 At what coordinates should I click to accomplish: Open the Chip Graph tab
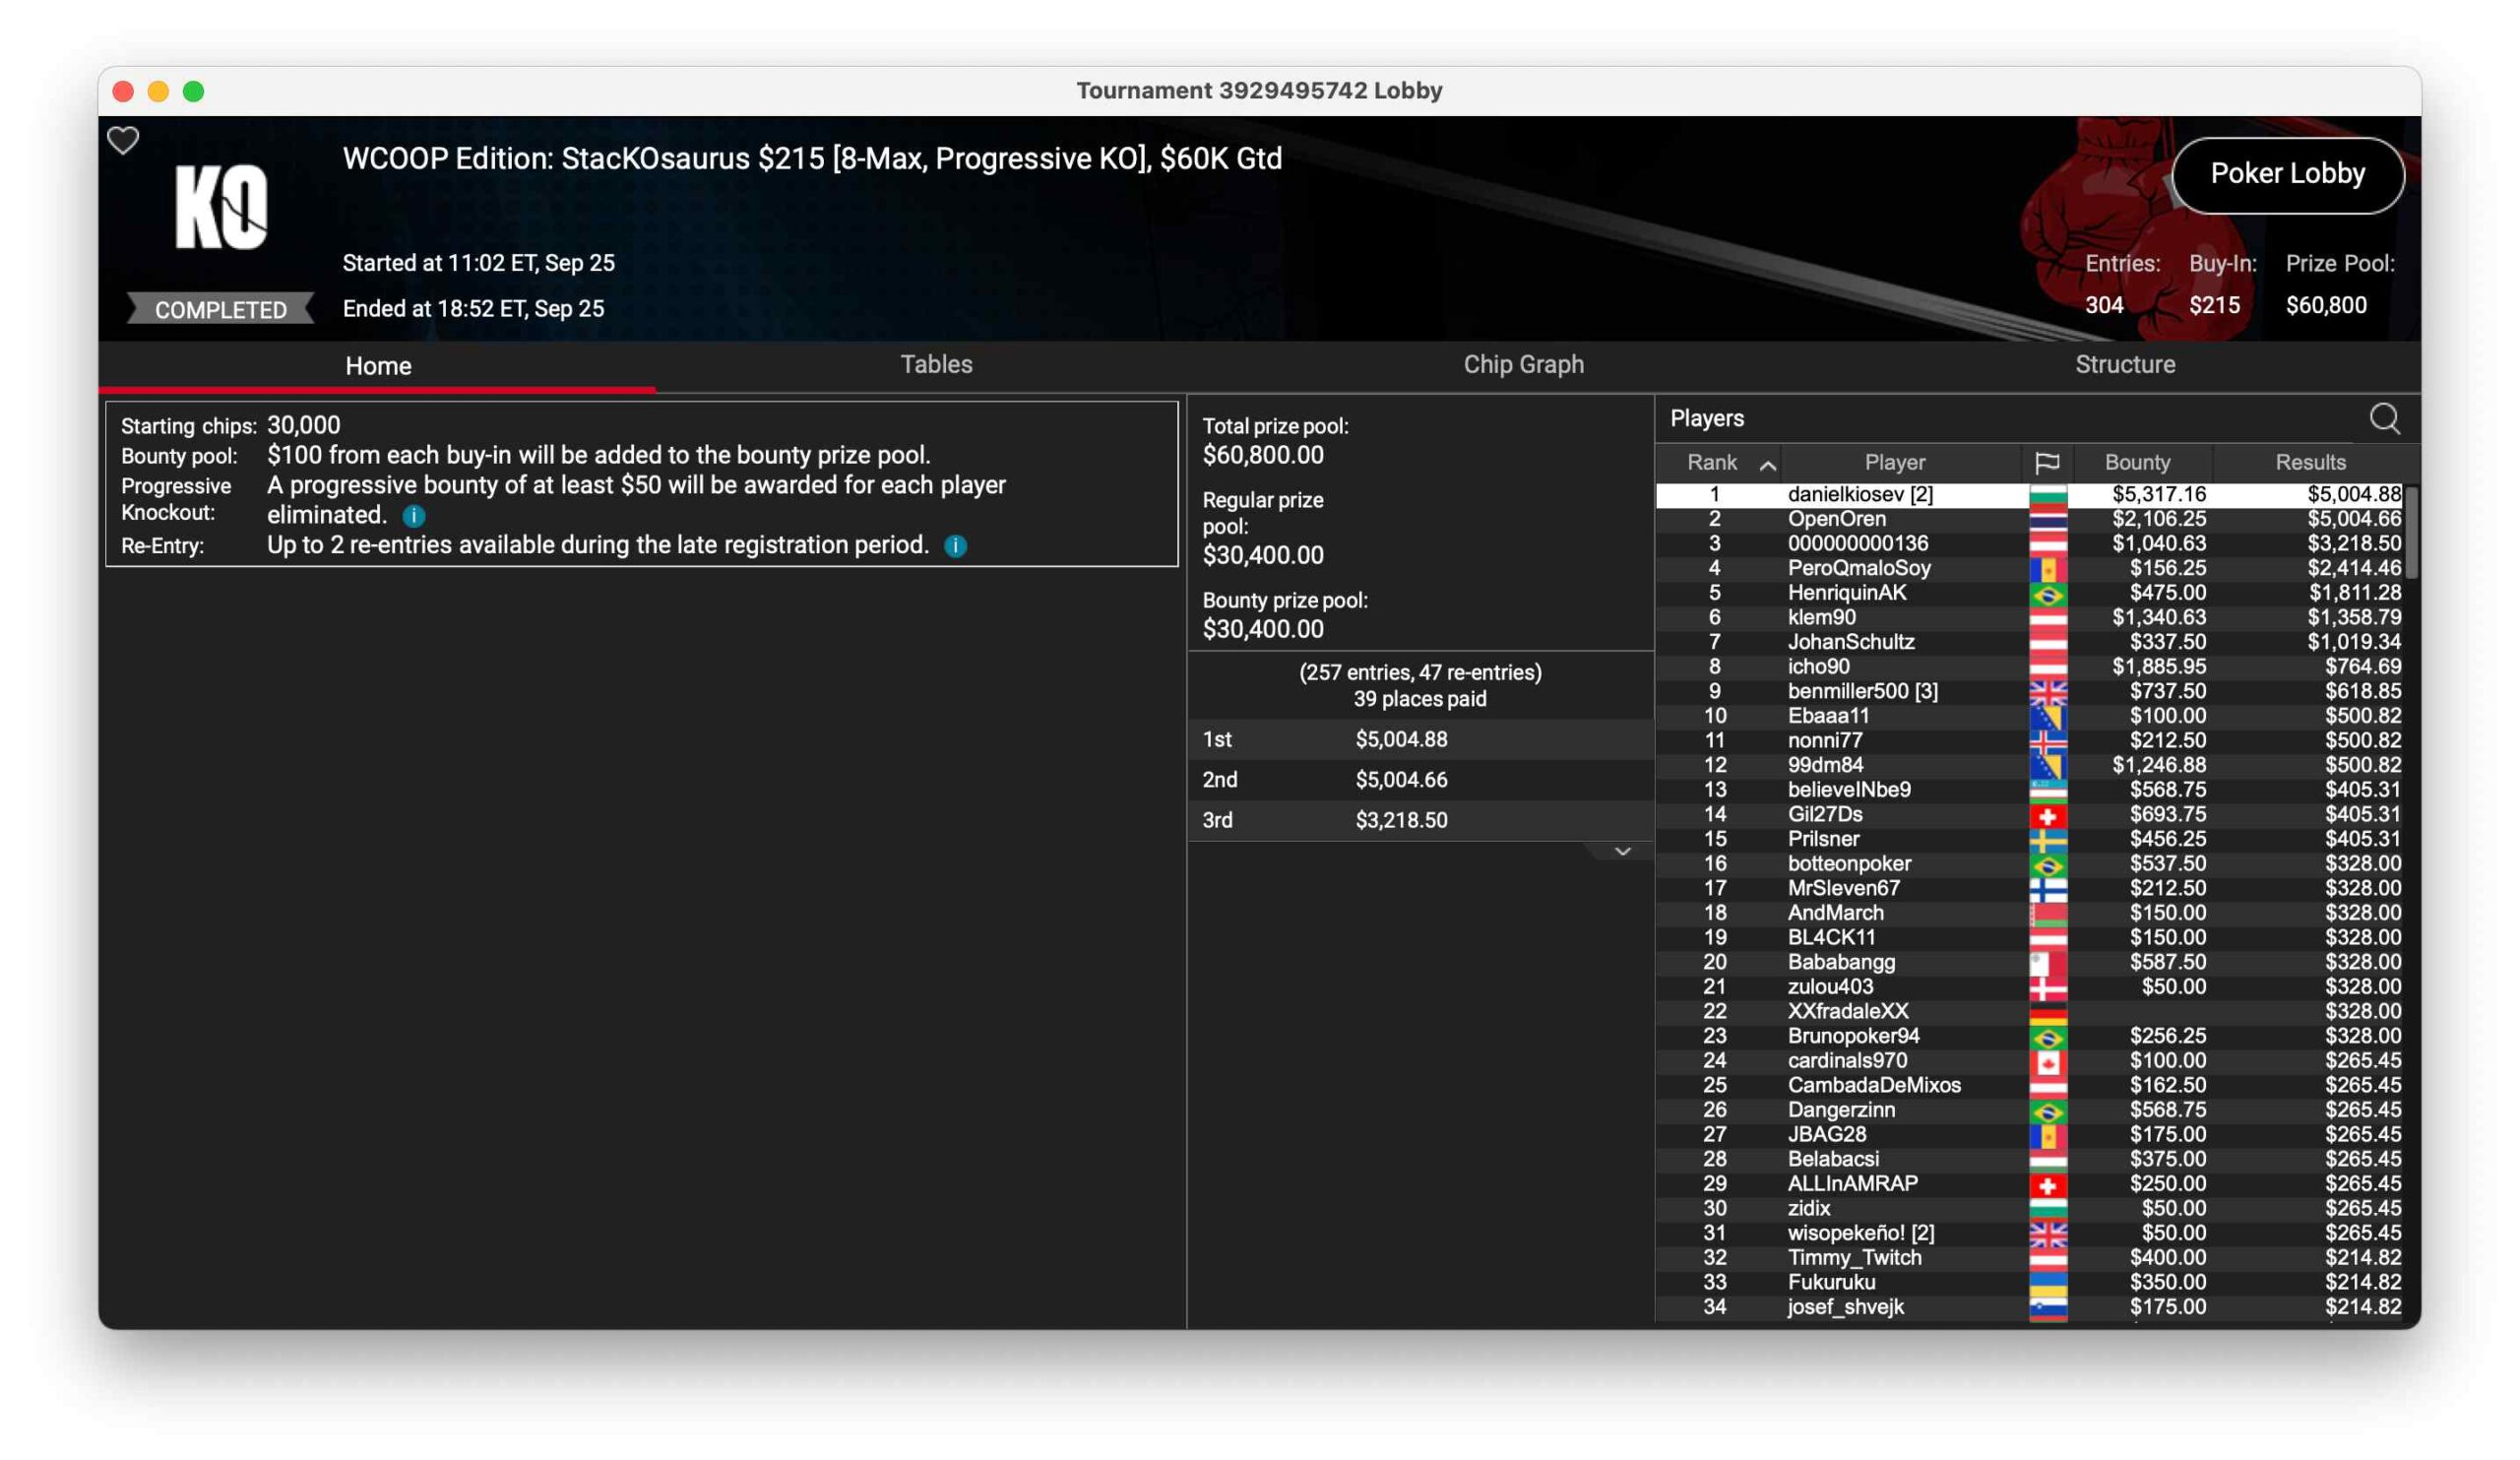point(1523,364)
